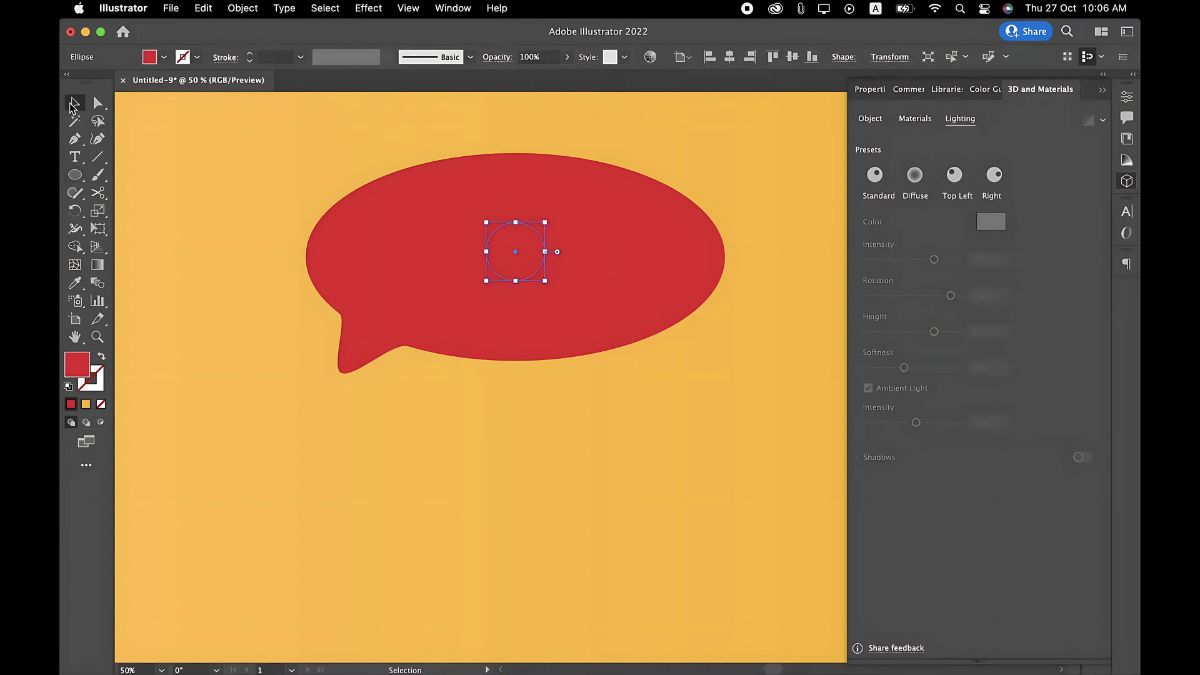Open the Object menu
Image resolution: width=1200 pixels, height=675 pixels.
(243, 8)
